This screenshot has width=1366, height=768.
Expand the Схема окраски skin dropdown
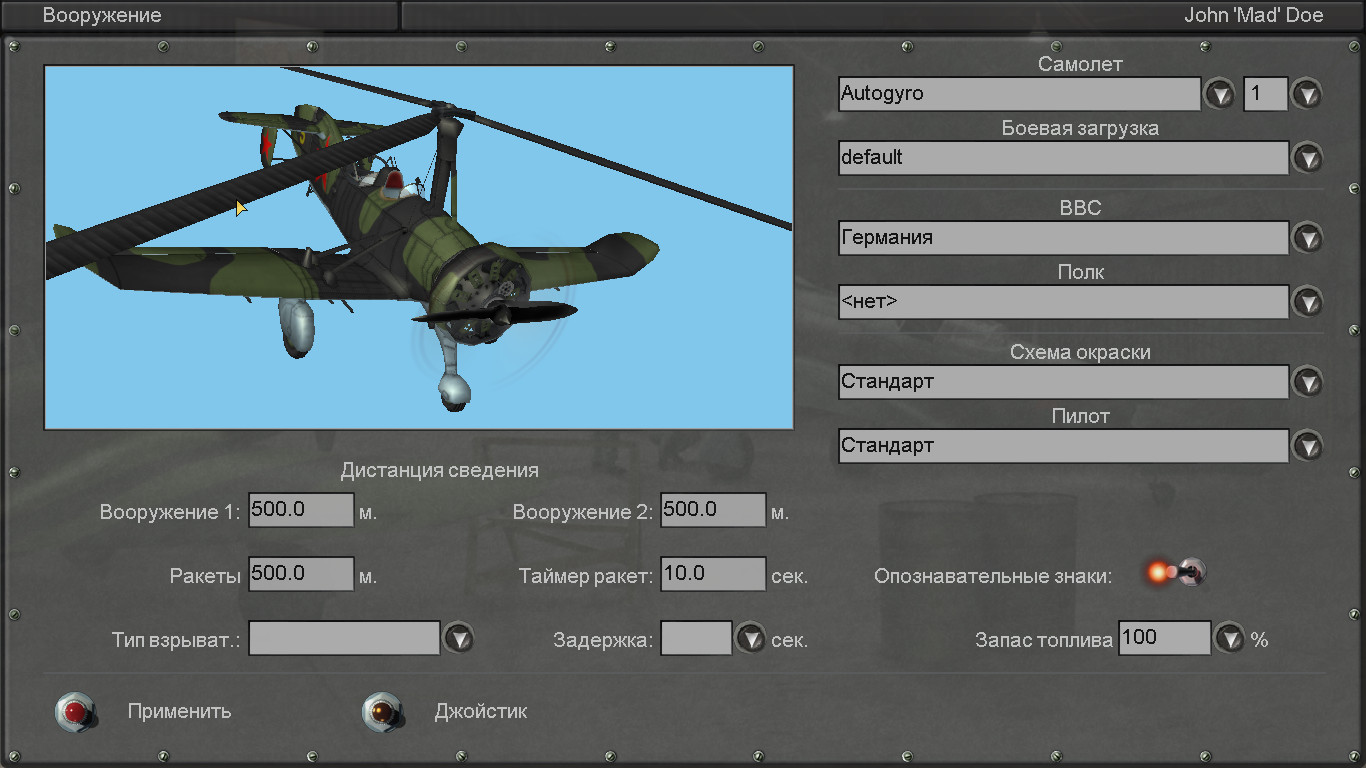1307,382
